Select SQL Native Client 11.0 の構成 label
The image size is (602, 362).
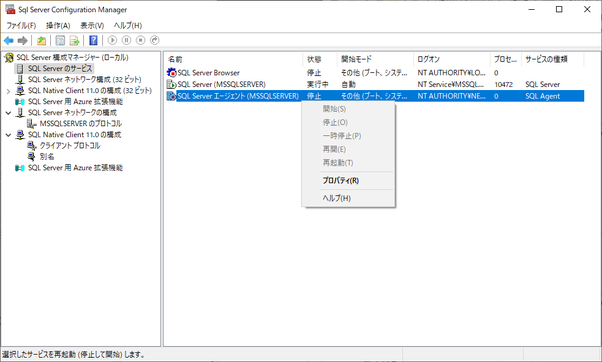pos(74,135)
